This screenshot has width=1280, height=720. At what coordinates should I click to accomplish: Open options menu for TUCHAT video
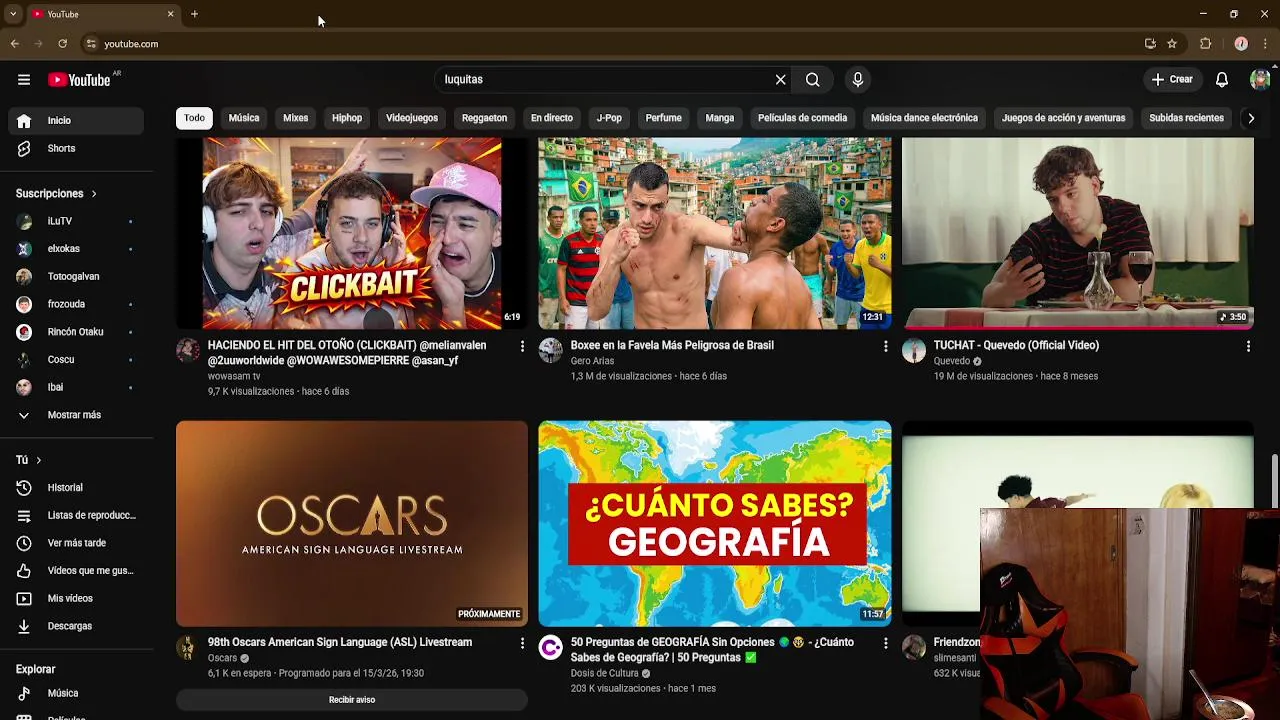tap(1248, 346)
